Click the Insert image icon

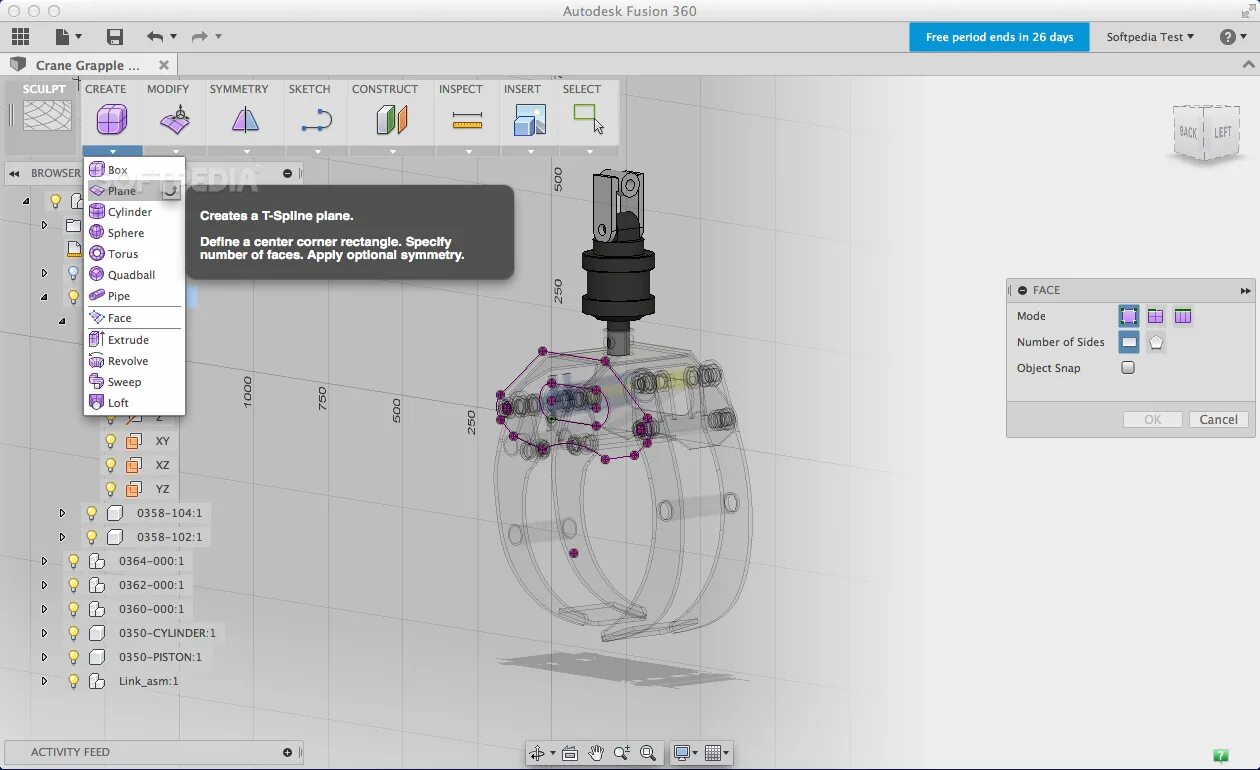pyautogui.click(x=529, y=121)
